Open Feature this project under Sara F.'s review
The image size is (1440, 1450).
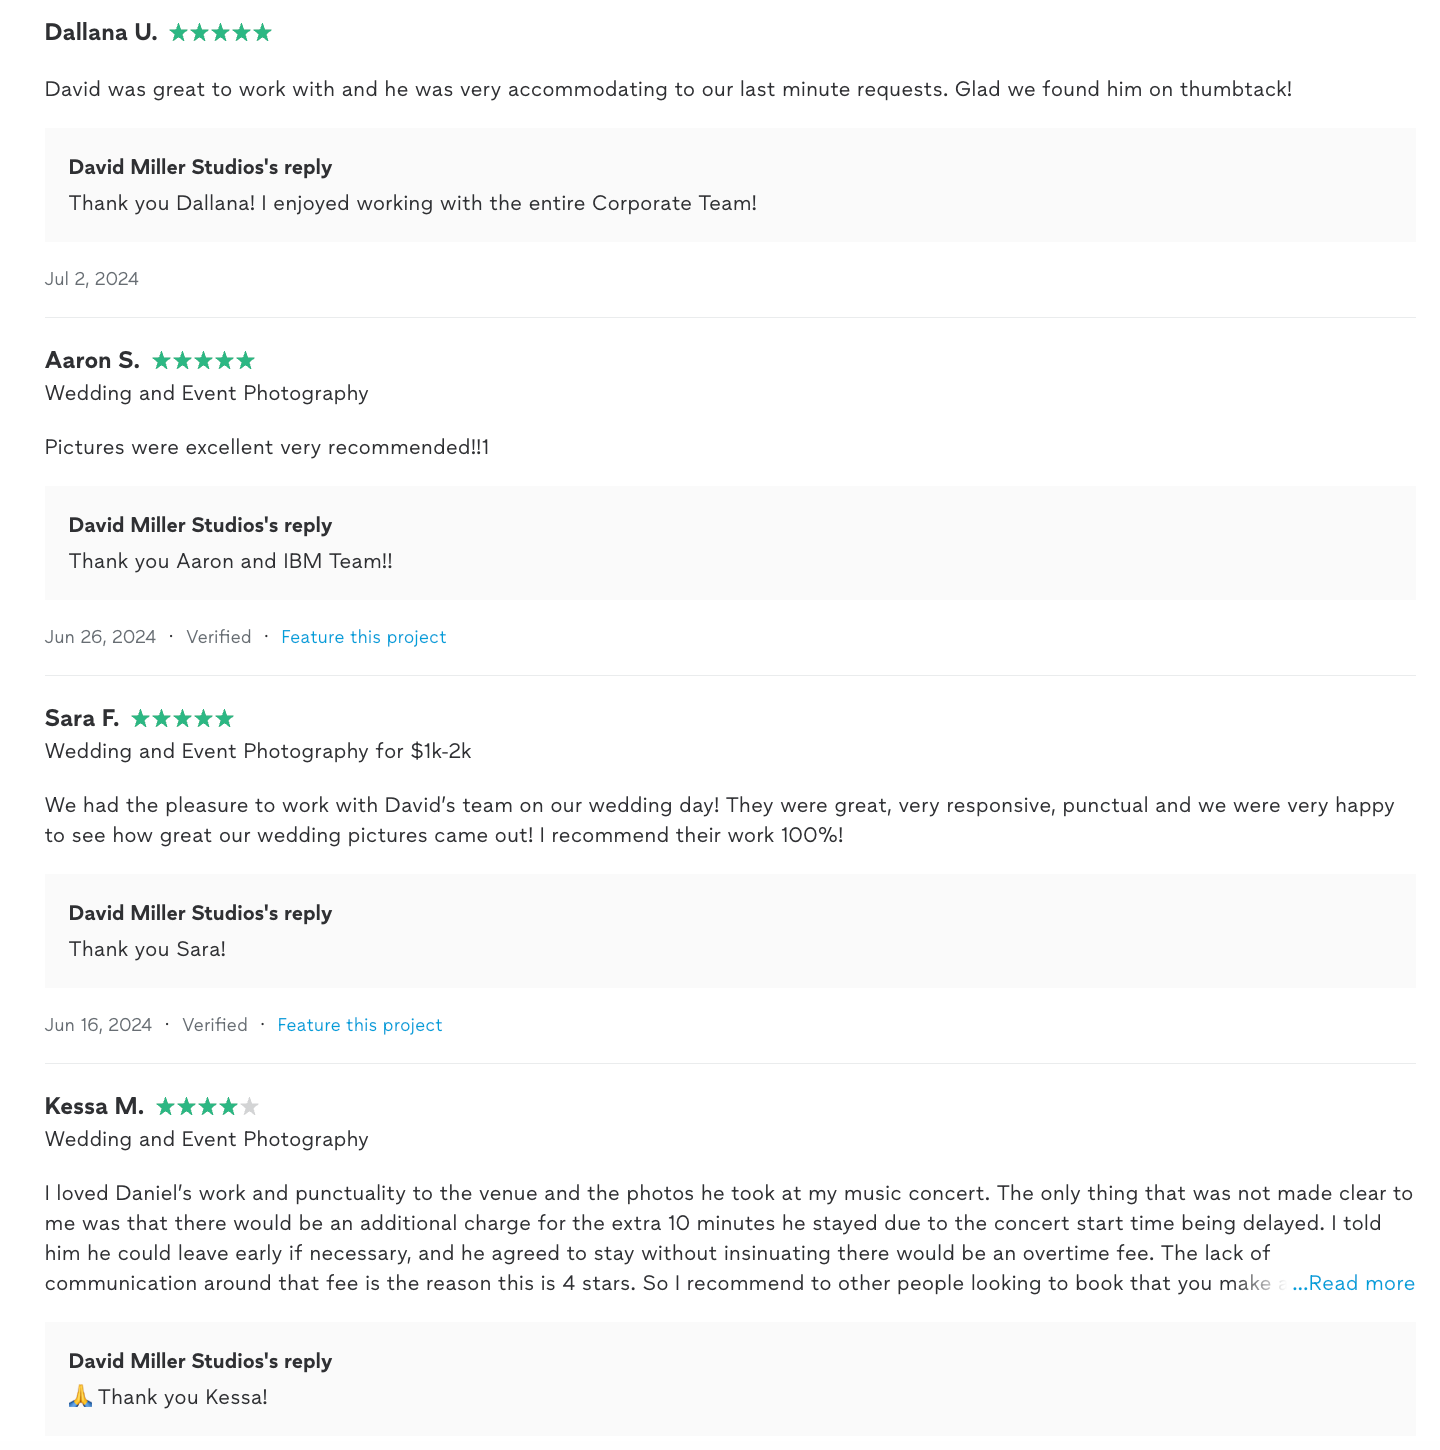pos(359,1025)
